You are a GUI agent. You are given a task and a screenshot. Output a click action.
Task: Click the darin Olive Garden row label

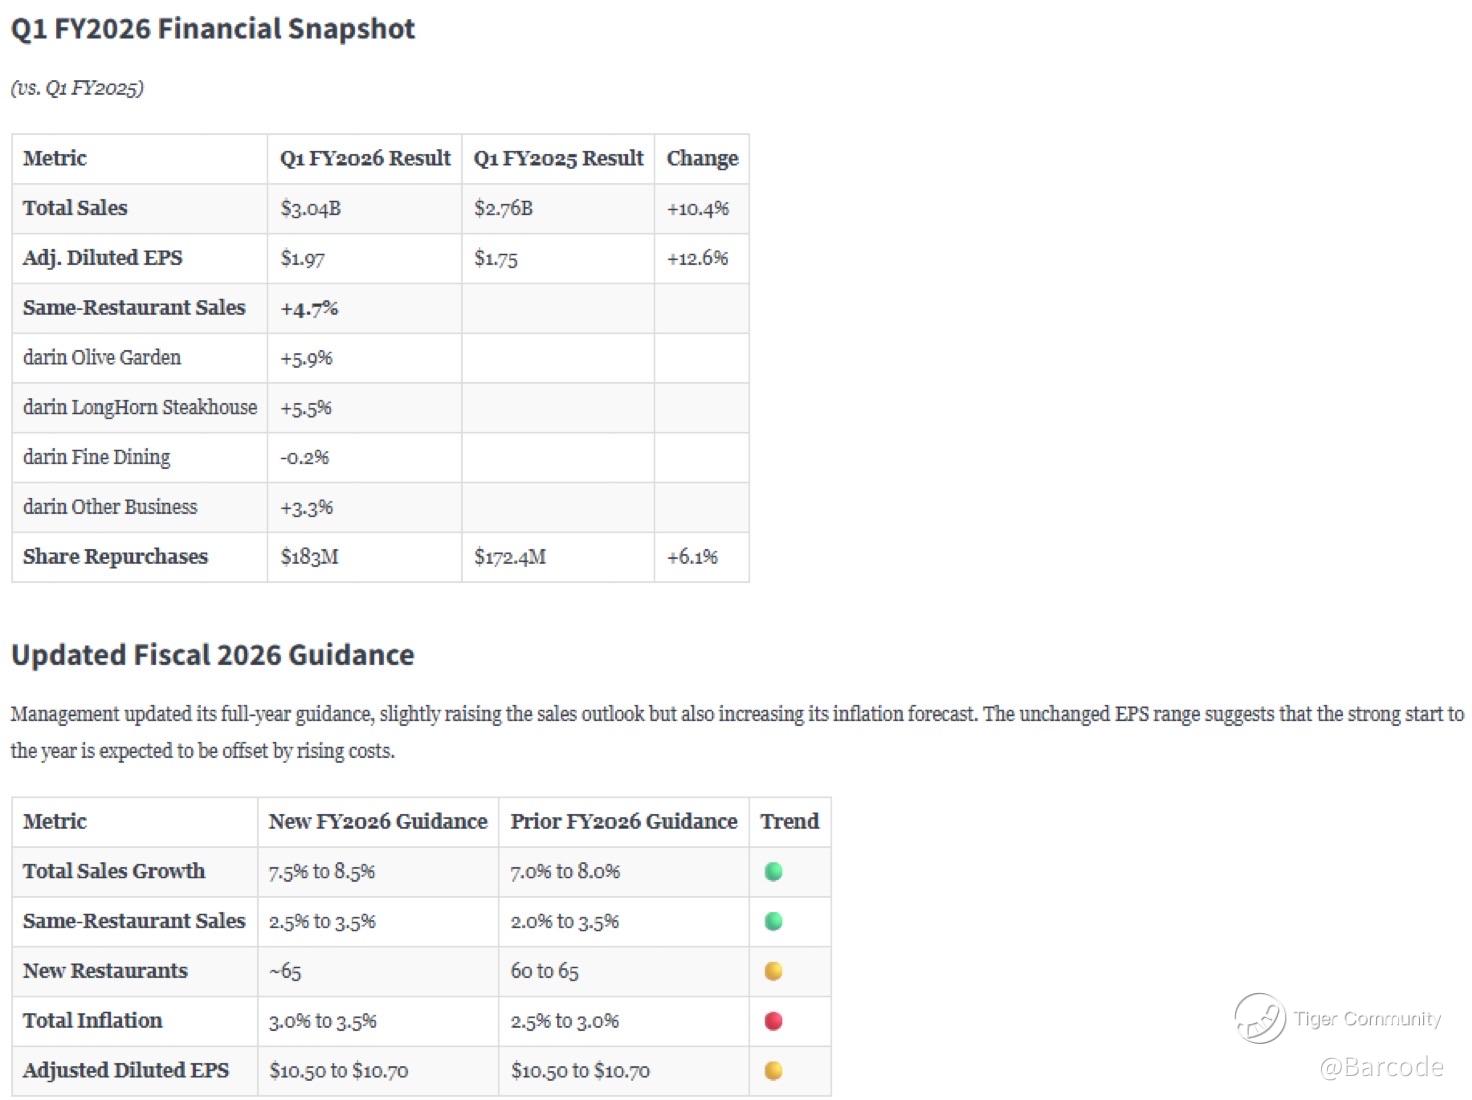coord(102,357)
